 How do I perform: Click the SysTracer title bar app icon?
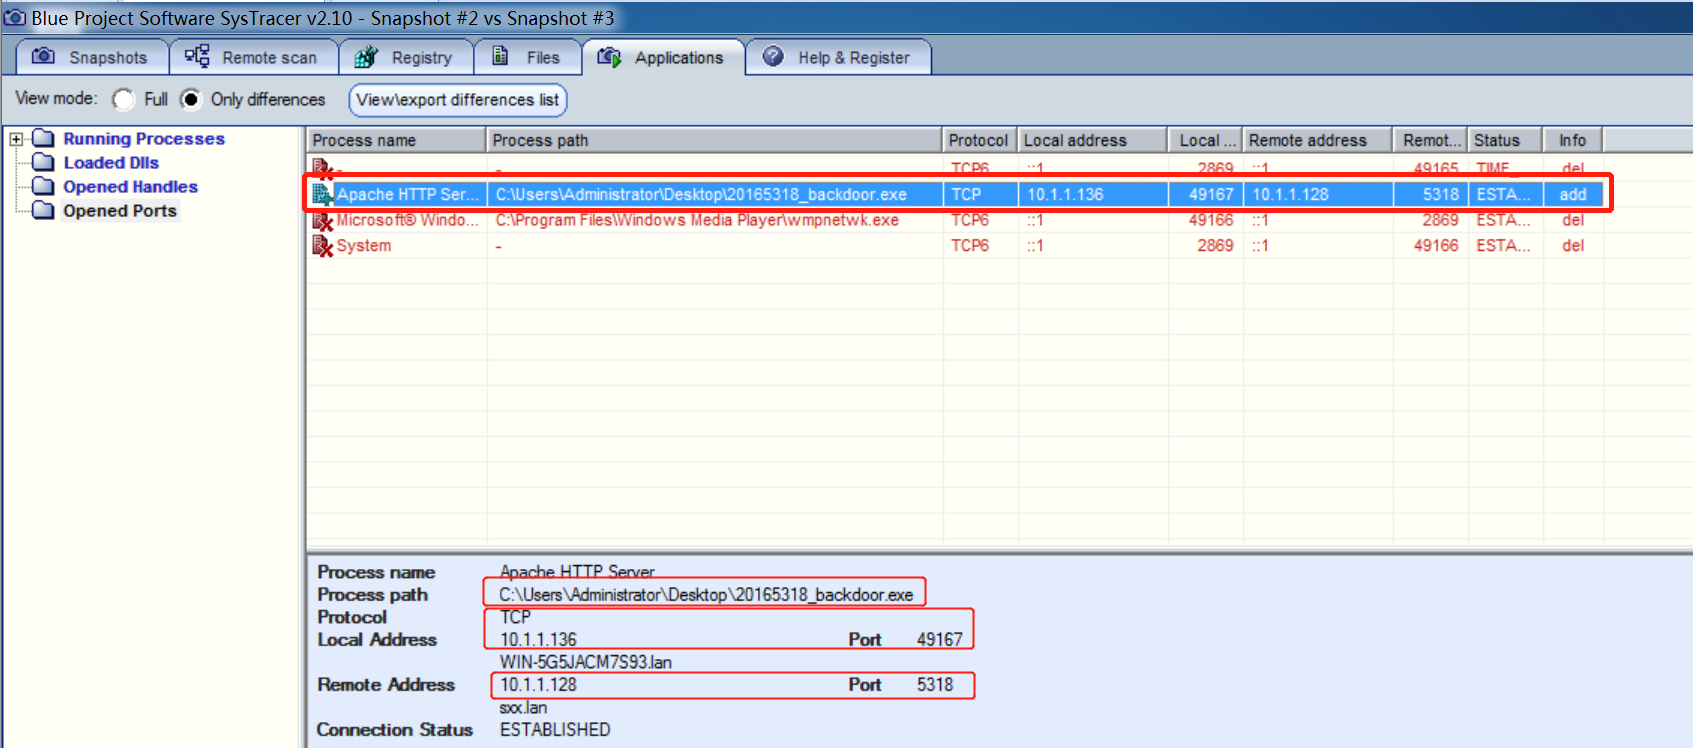pyautogui.click(x=15, y=18)
